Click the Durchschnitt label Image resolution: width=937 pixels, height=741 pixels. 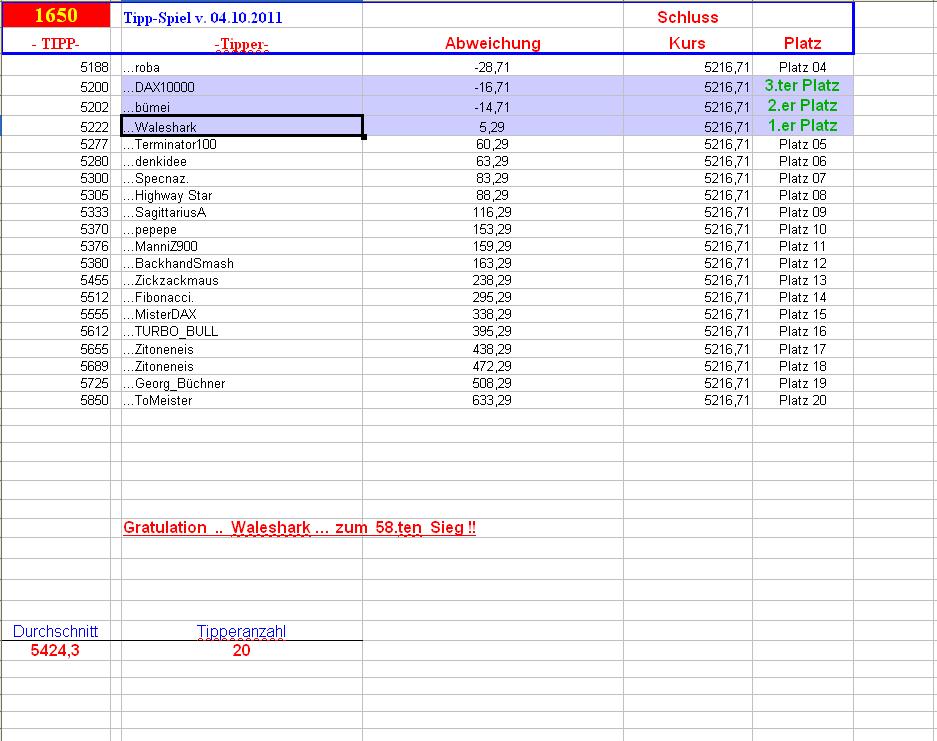56,631
